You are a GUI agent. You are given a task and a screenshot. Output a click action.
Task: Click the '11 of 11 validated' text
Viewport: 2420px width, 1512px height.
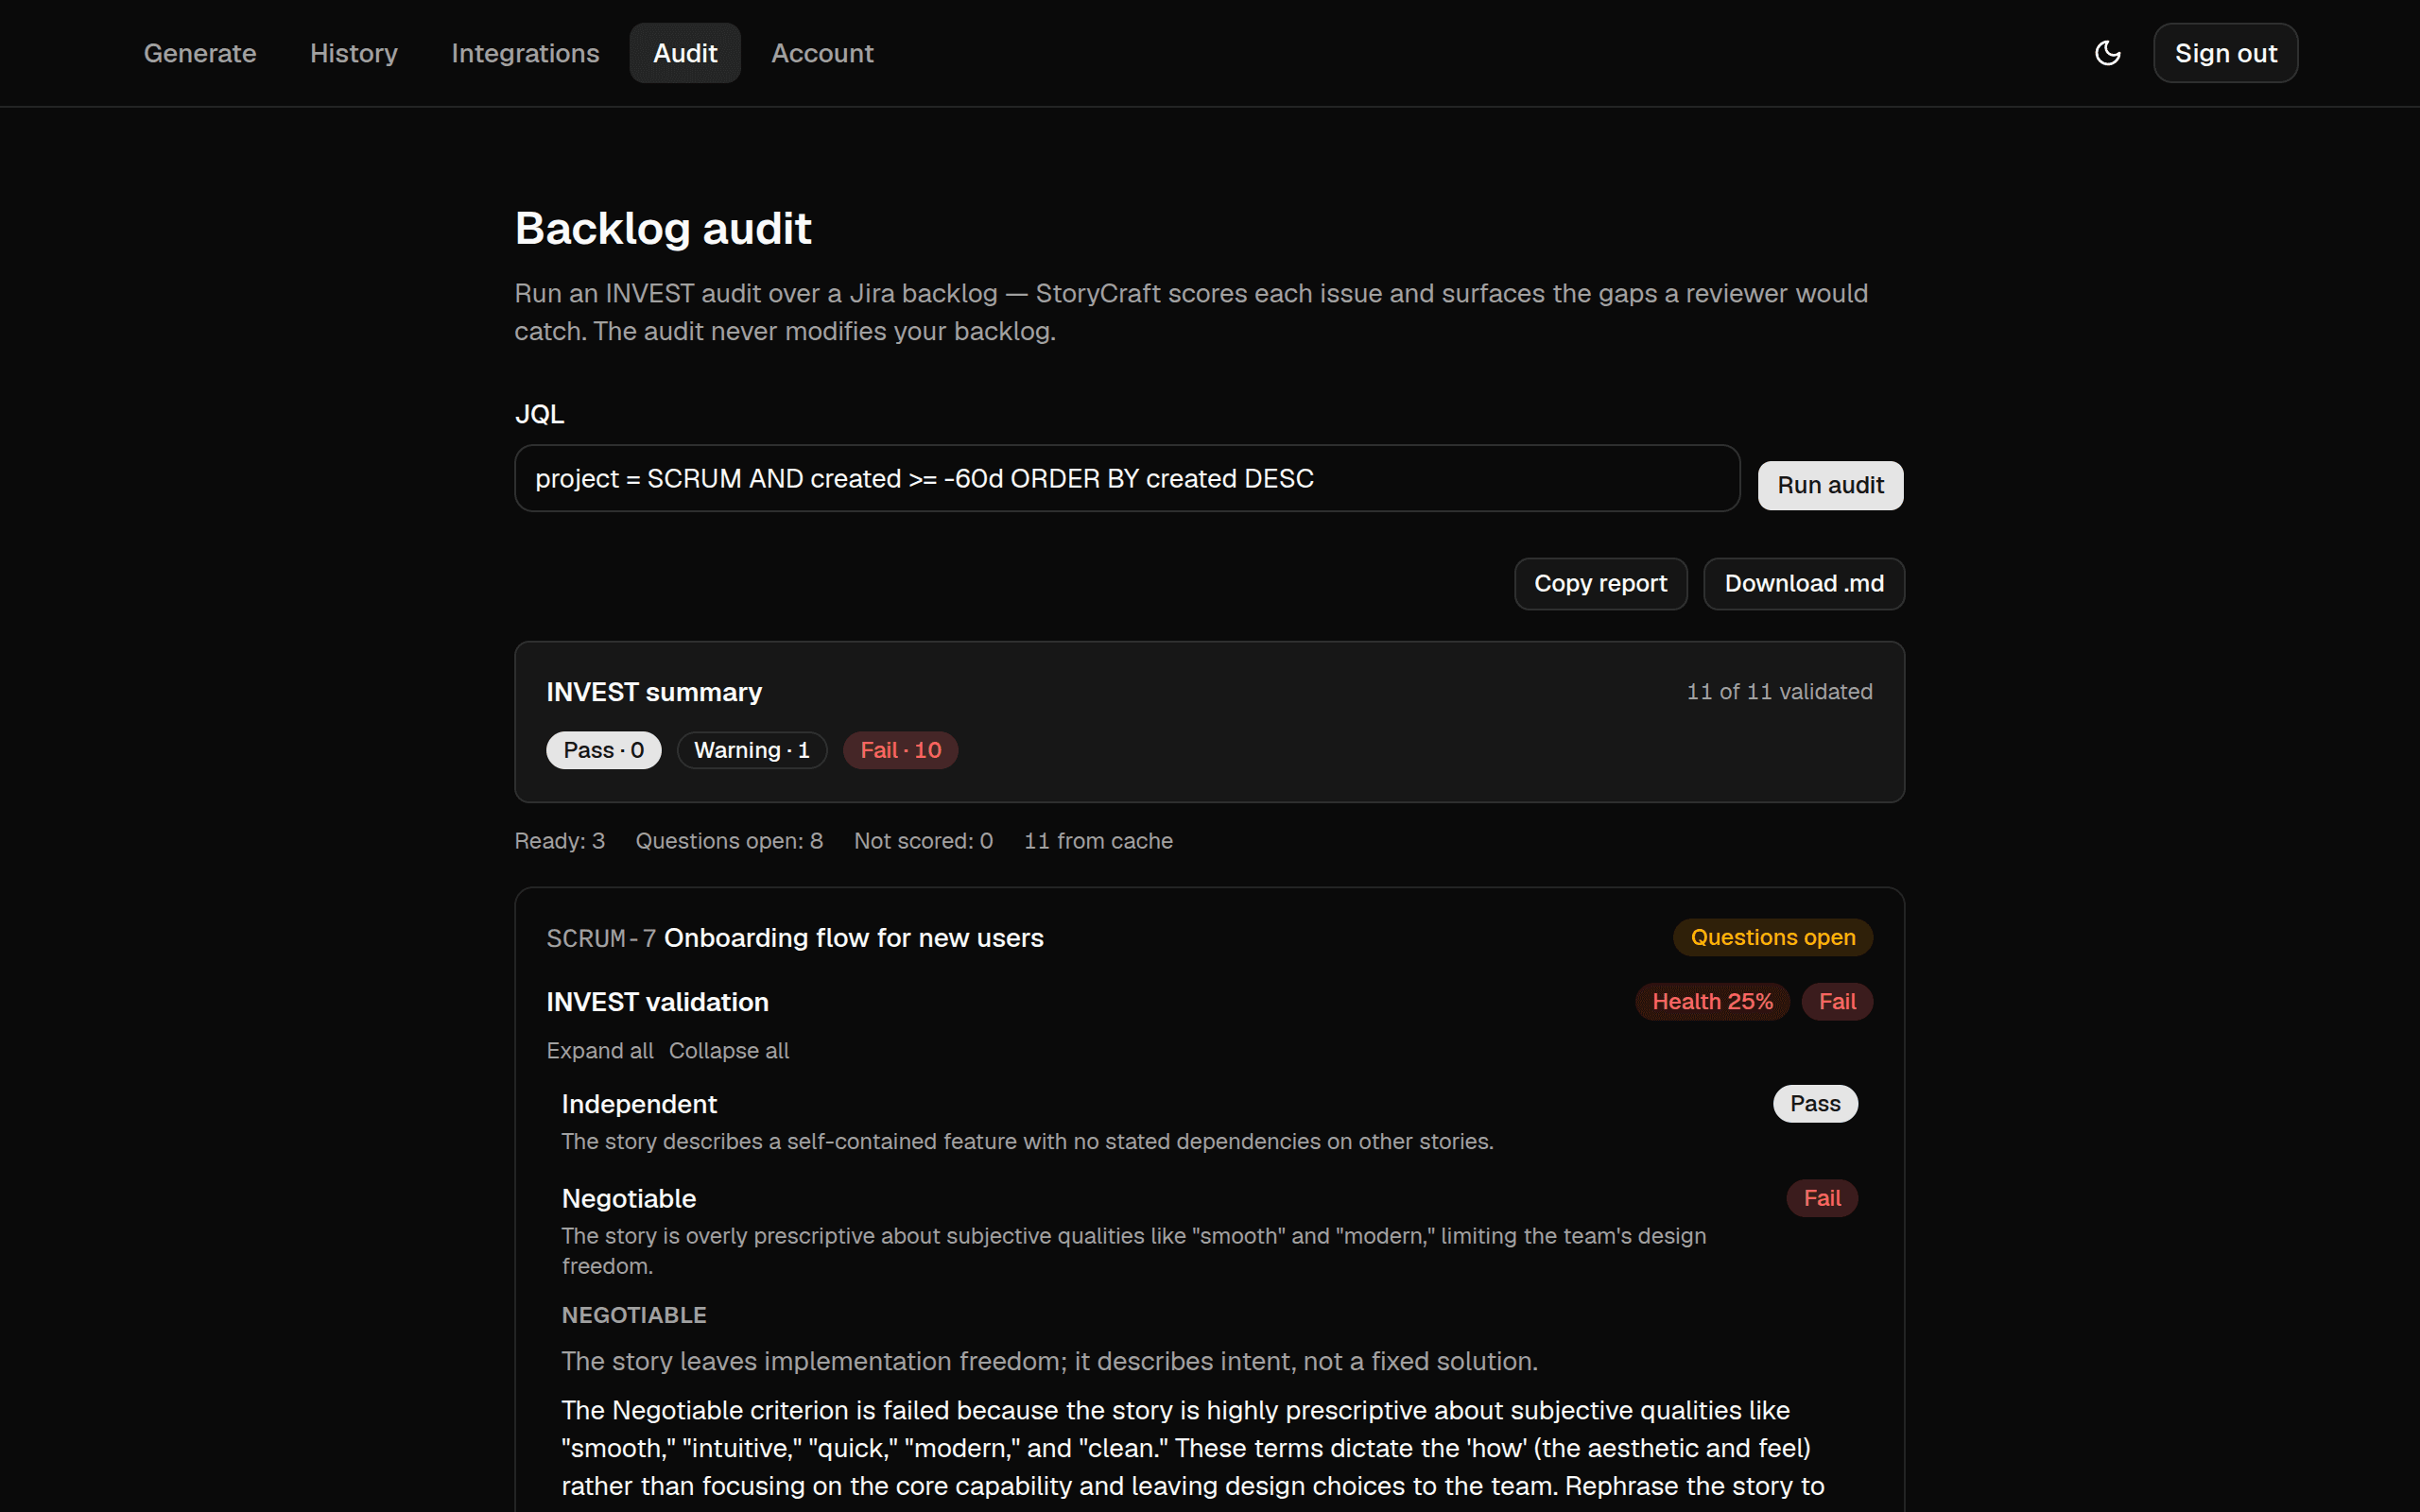point(1779,692)
